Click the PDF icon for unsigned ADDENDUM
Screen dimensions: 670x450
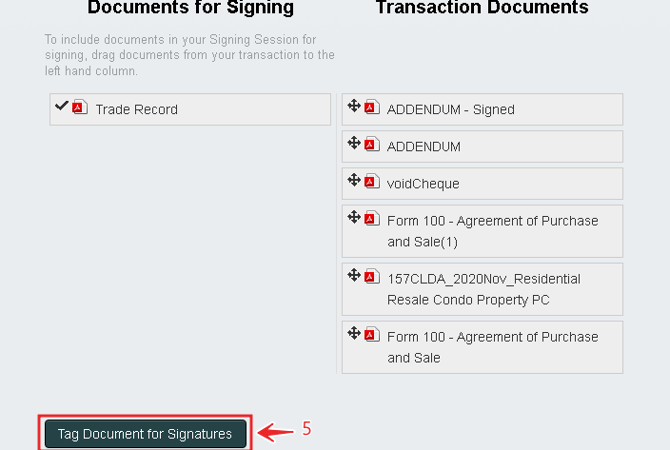(x=372, y=145)
